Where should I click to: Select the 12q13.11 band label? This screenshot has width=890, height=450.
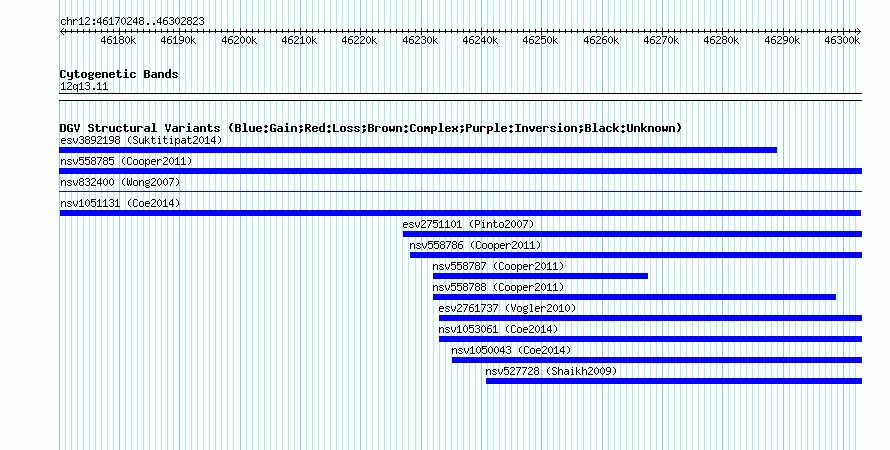point(84,87)
